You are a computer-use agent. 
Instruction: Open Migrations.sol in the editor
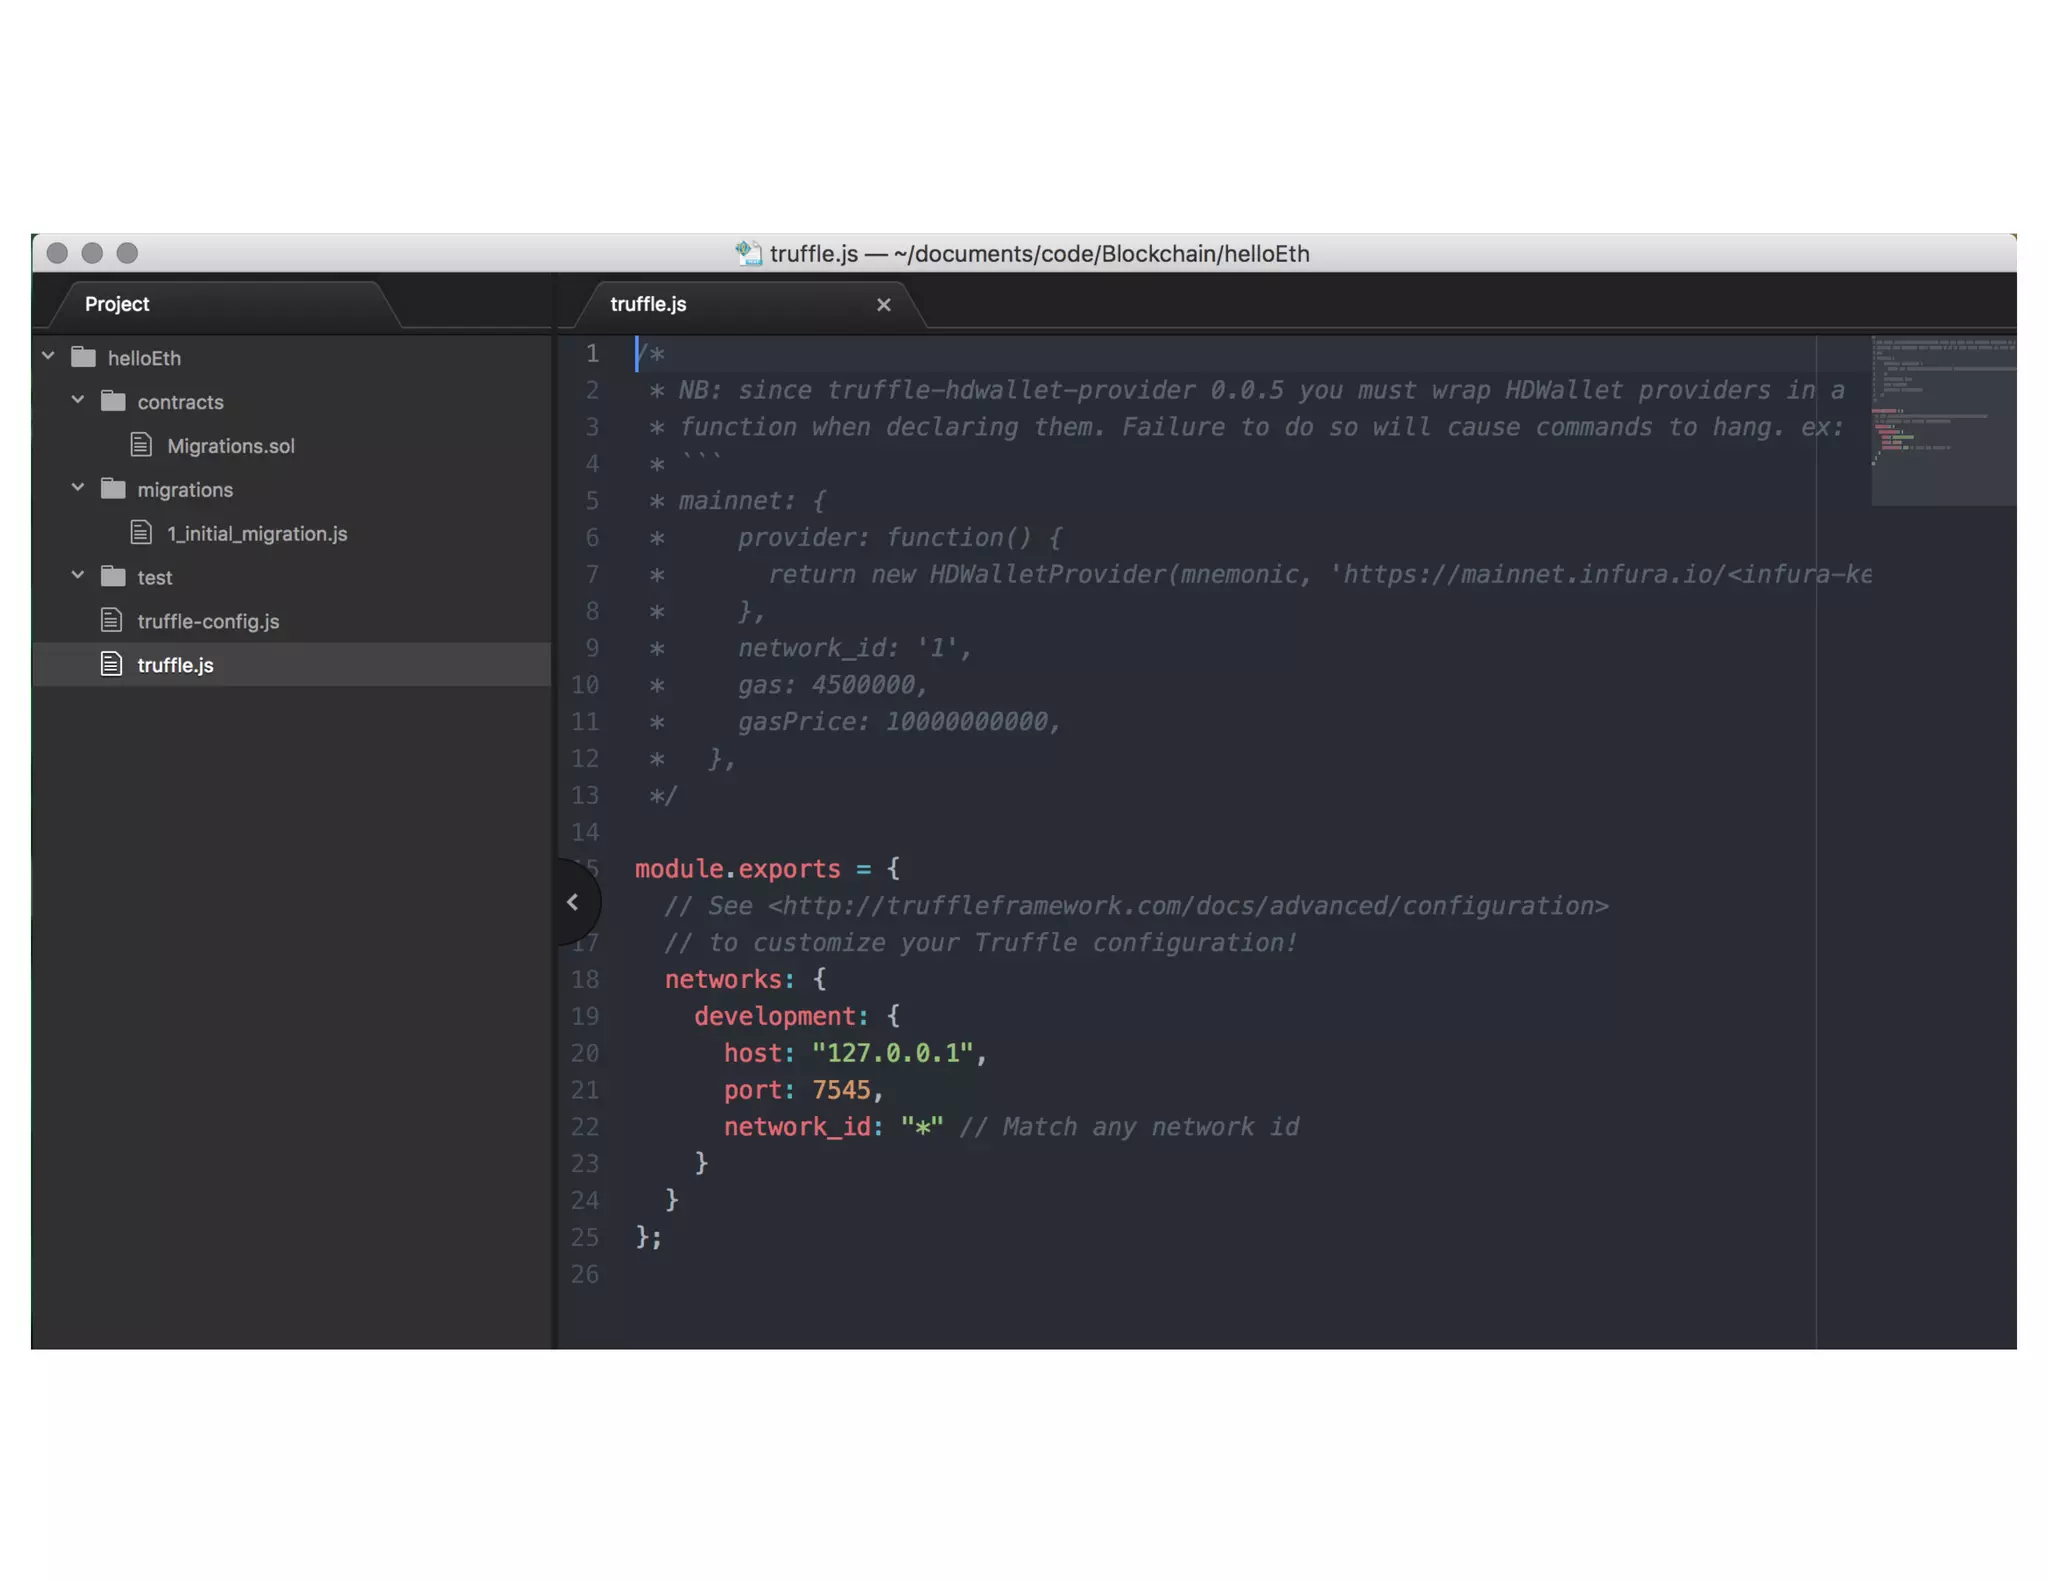pyautogui.click(x=230, y=446)
